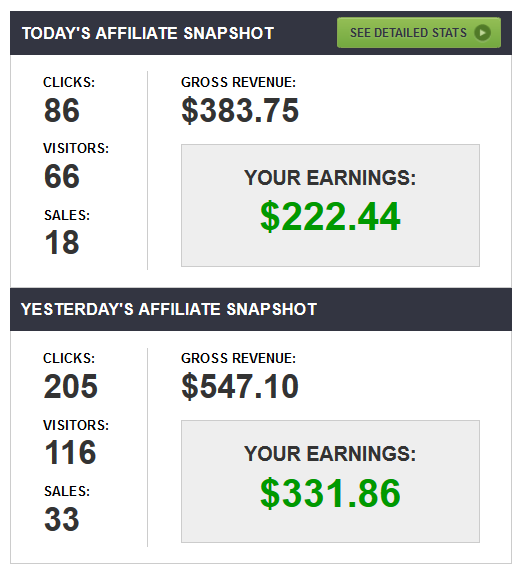The image size is (528, 573).
Task: Click yesterday's Your Earnings label
Action: click(330, 454)
